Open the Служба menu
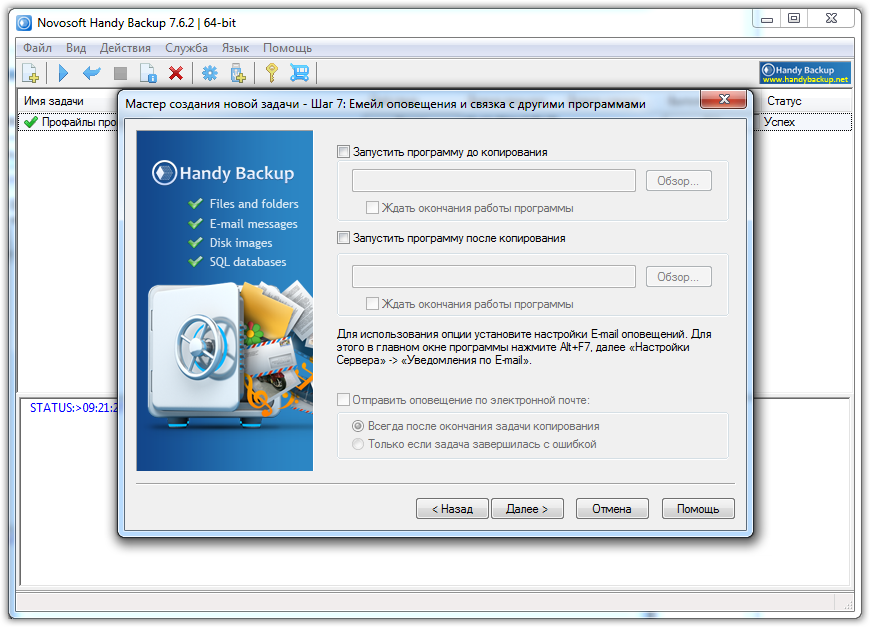Screen dimensions: 870x627 [186, 48]
